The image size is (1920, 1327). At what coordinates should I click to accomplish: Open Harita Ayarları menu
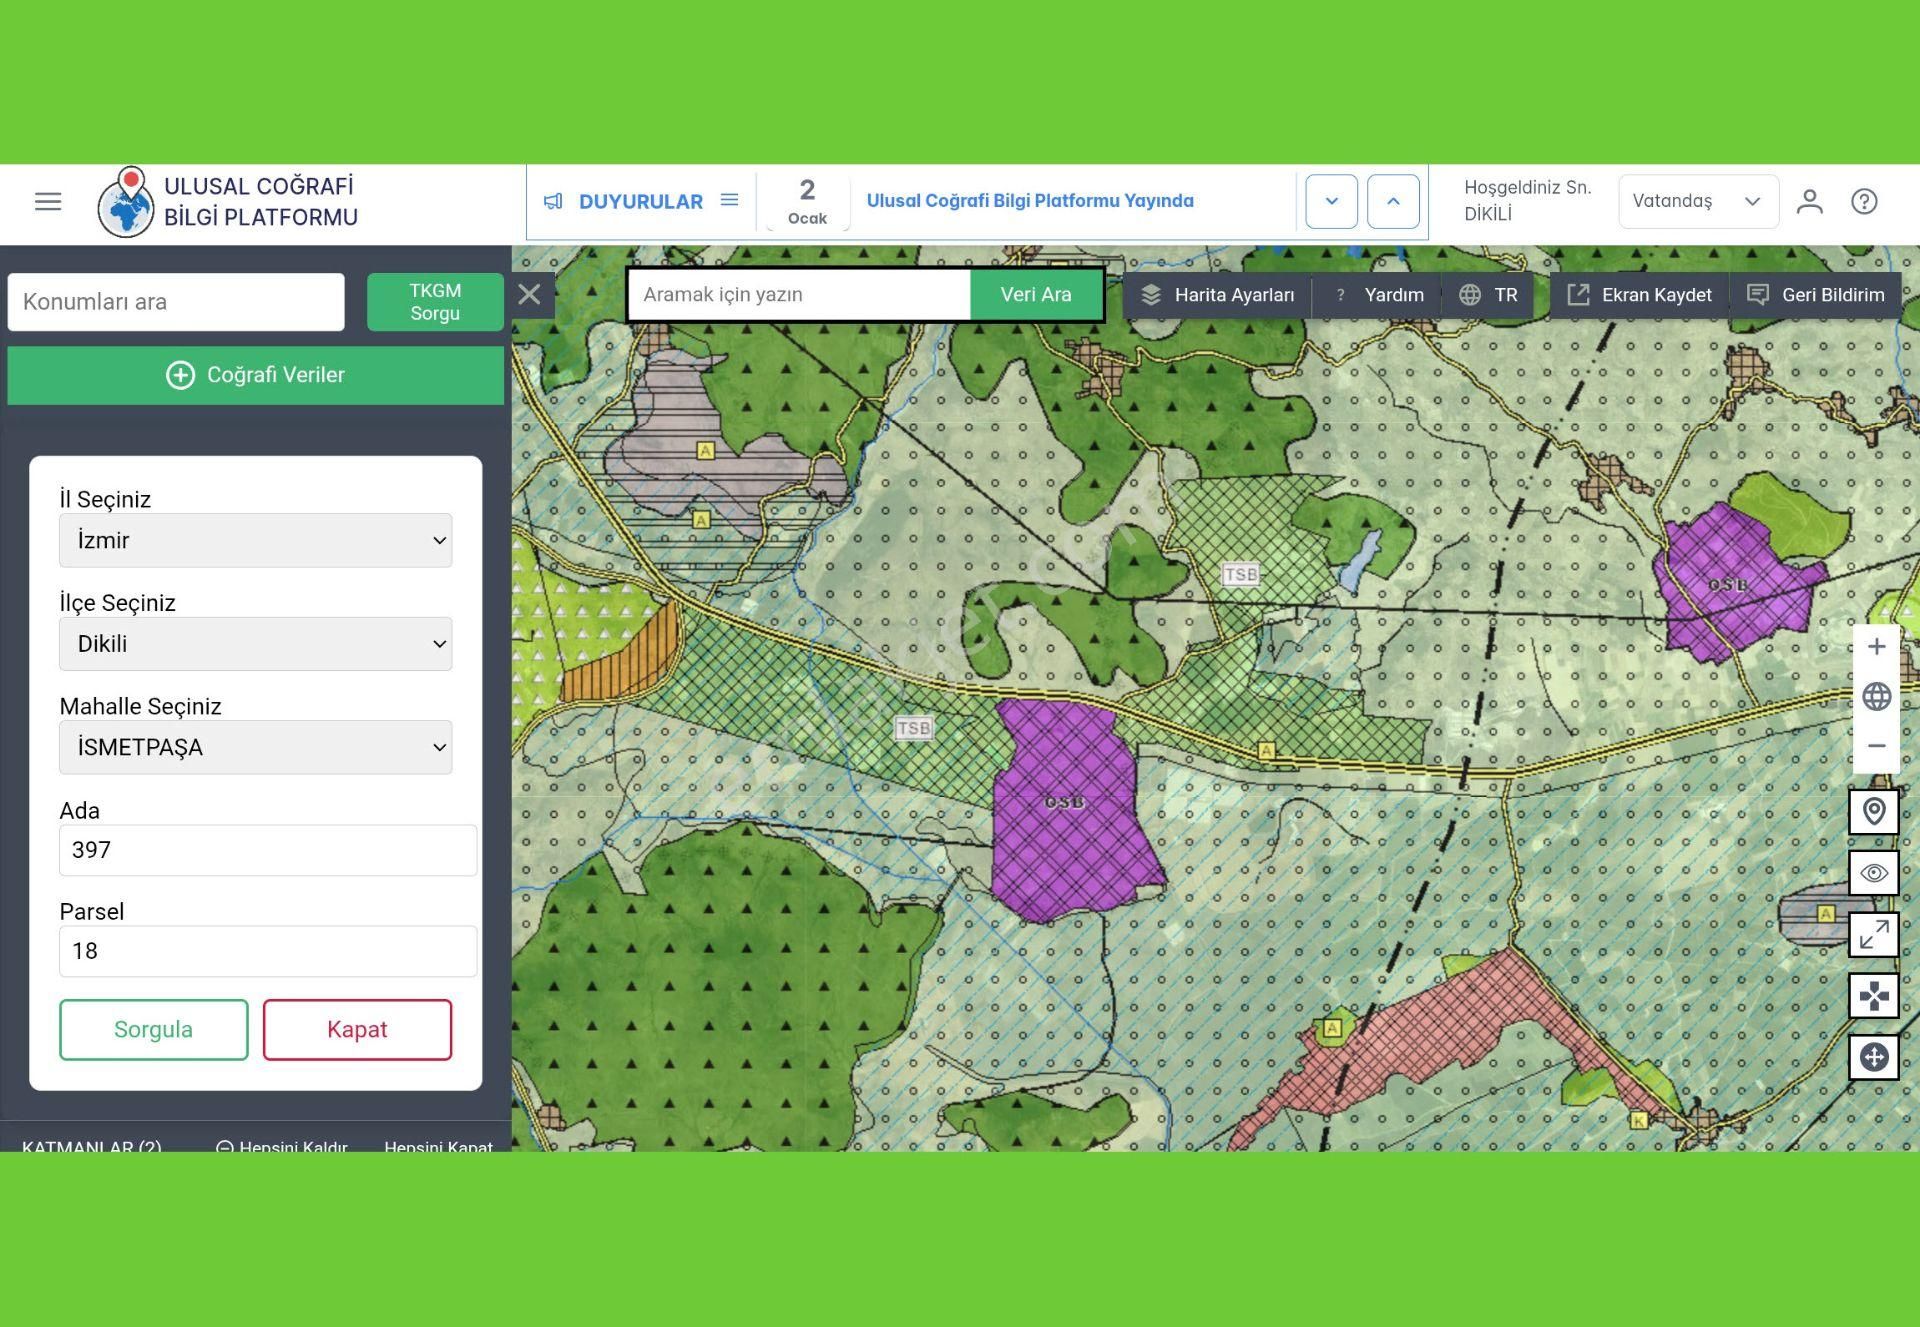(1218, 295)
